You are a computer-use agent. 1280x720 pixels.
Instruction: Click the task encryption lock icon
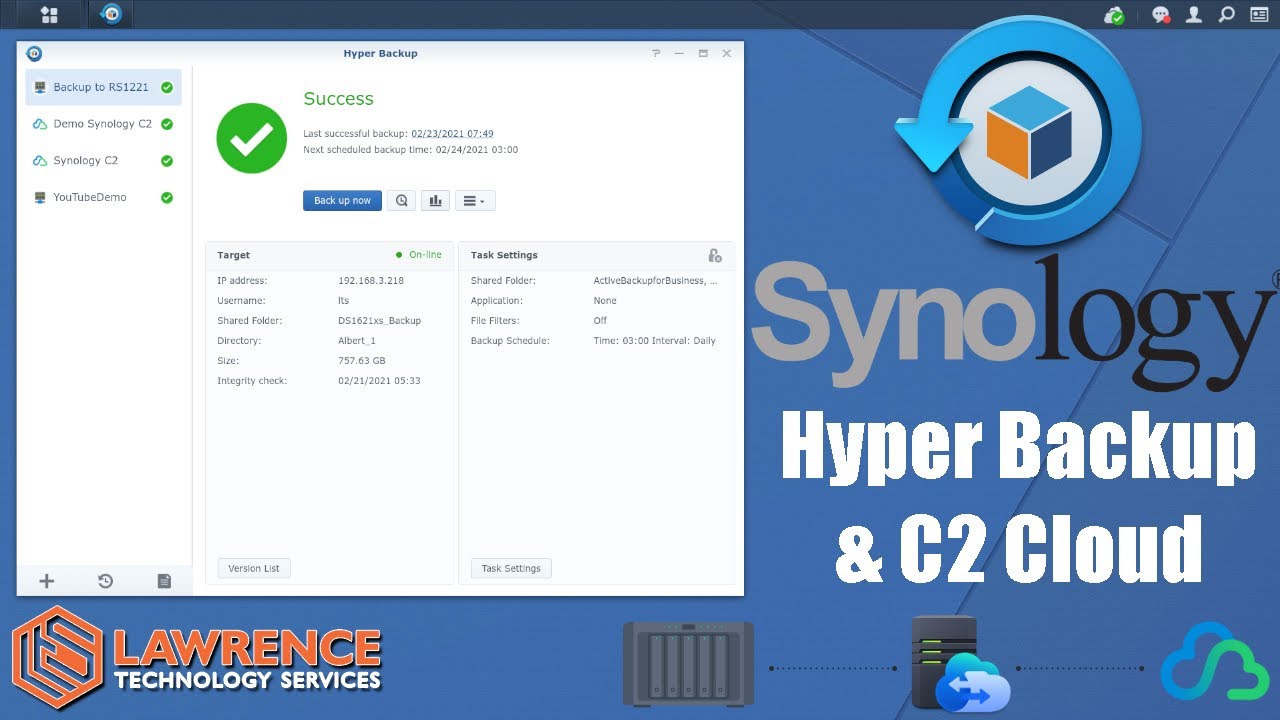(714, 256)
